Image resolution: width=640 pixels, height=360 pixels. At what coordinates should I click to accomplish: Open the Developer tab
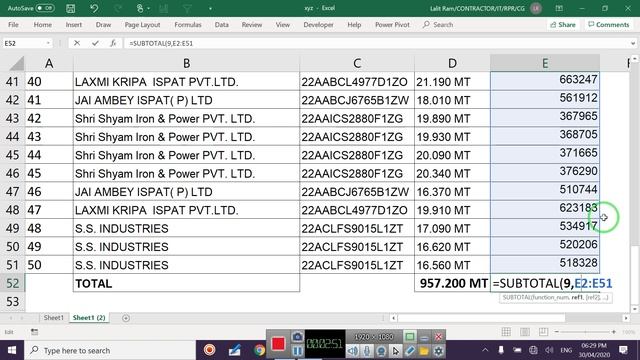318,24
